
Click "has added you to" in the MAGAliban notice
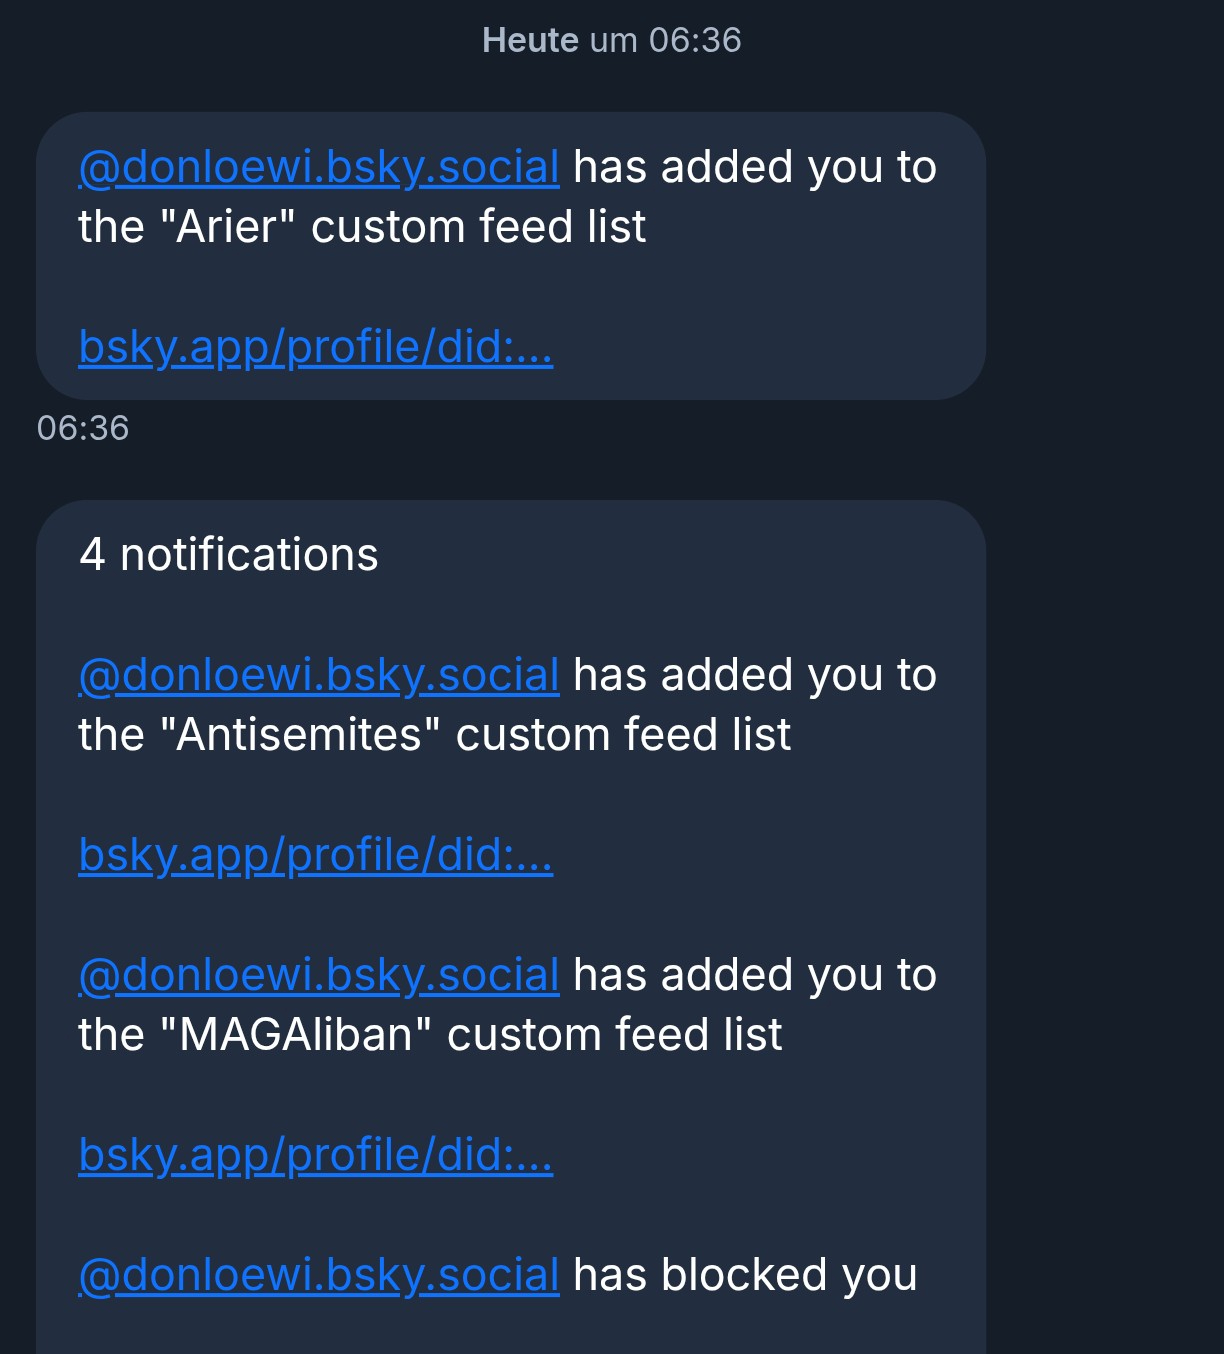coord(755,975)
